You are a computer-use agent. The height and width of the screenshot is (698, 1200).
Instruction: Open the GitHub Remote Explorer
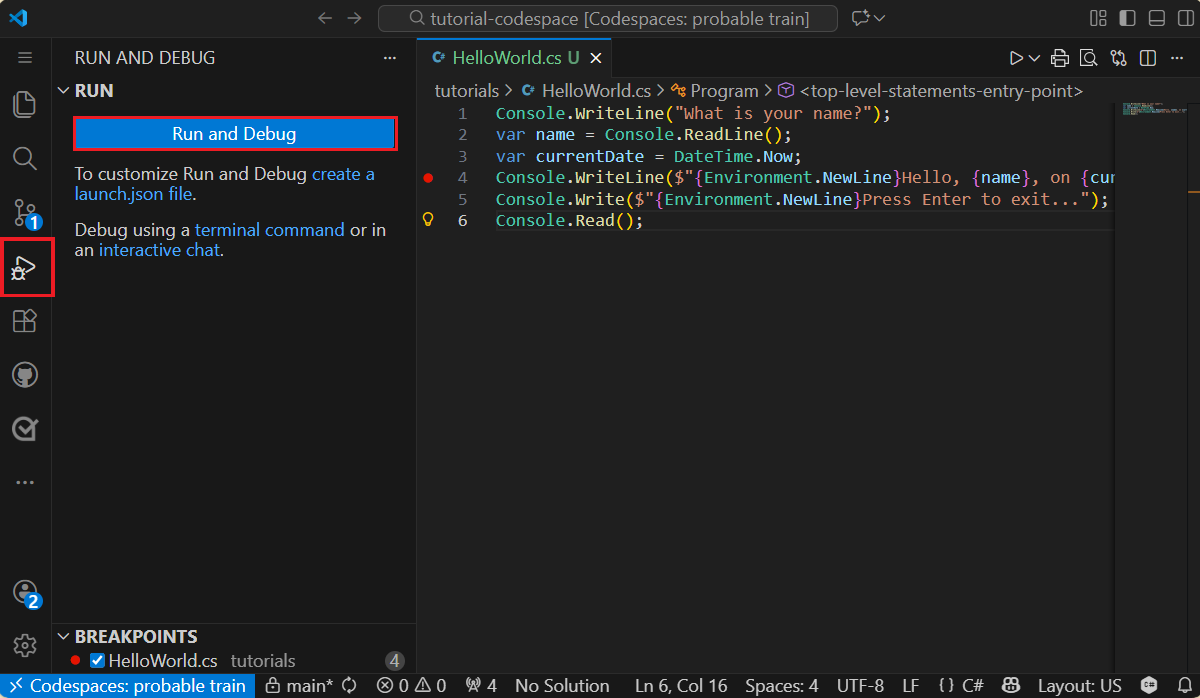[24, 374]
